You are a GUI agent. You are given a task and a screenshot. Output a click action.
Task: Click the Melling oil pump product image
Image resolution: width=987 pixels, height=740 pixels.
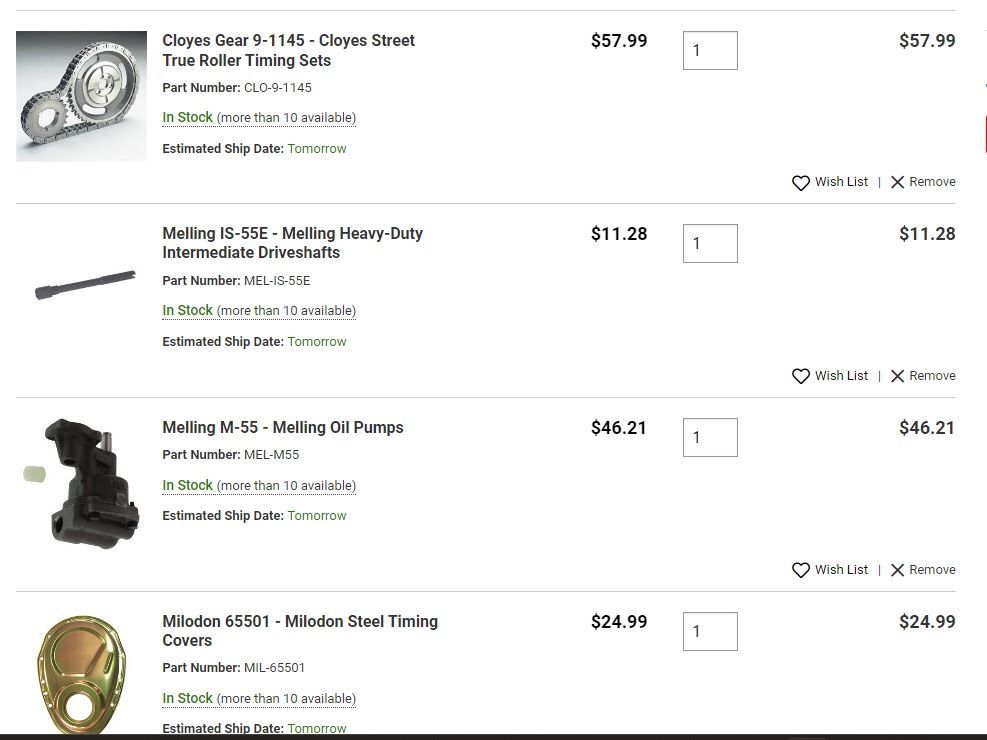[84, 483]
